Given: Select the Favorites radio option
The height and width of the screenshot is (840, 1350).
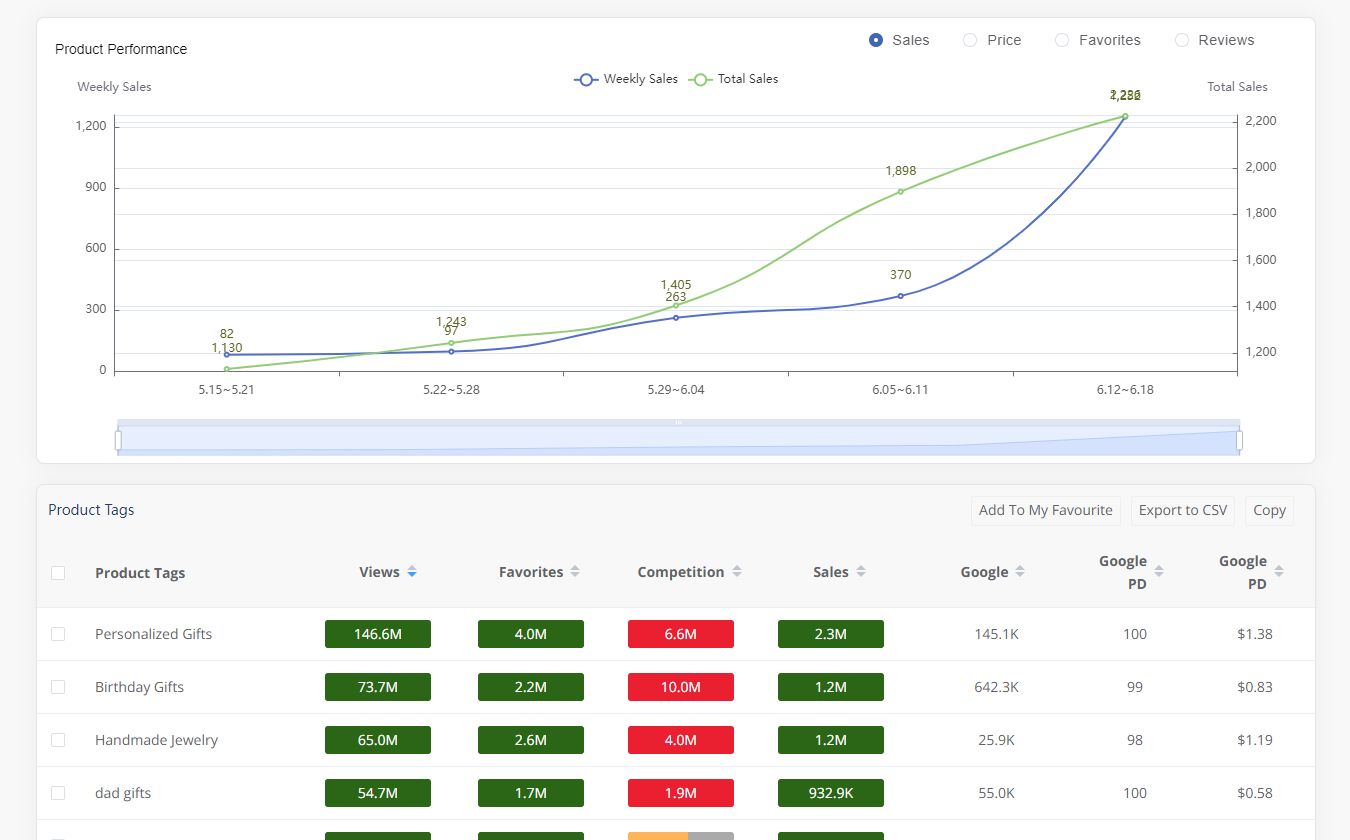Looking at the screenshot, I should [1062, 40].
